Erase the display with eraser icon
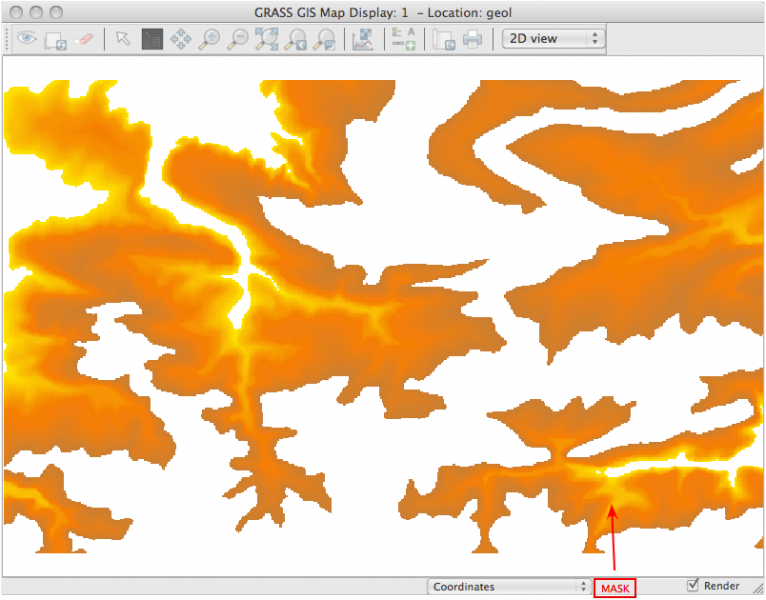This screenshot has width=766, height=600. [x=84, y=39]
